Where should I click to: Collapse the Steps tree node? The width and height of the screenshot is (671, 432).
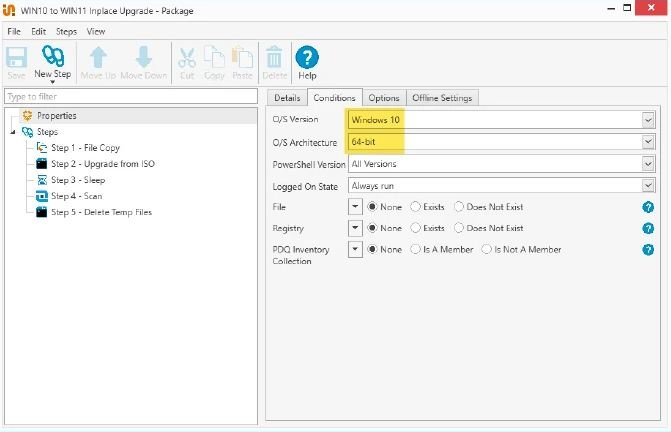pyautogui.click(x=13, y=132)
